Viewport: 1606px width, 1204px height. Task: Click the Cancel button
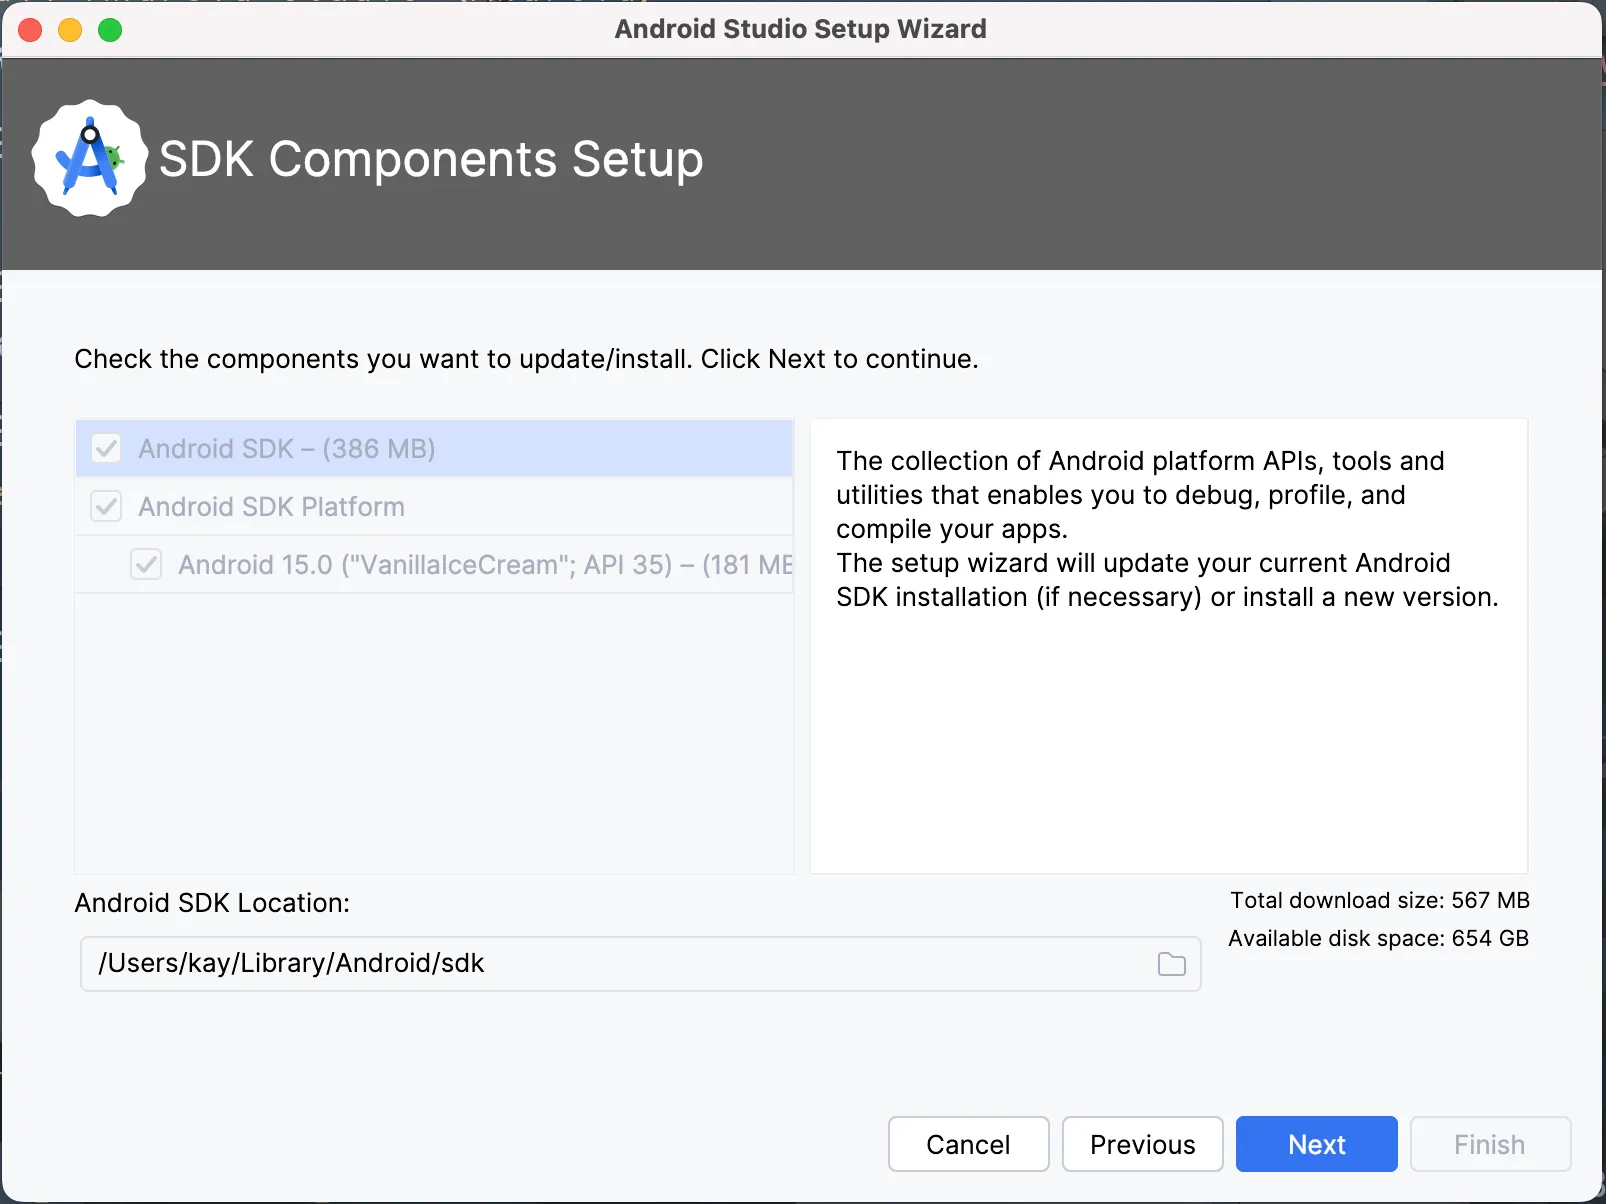[969, 1144]
